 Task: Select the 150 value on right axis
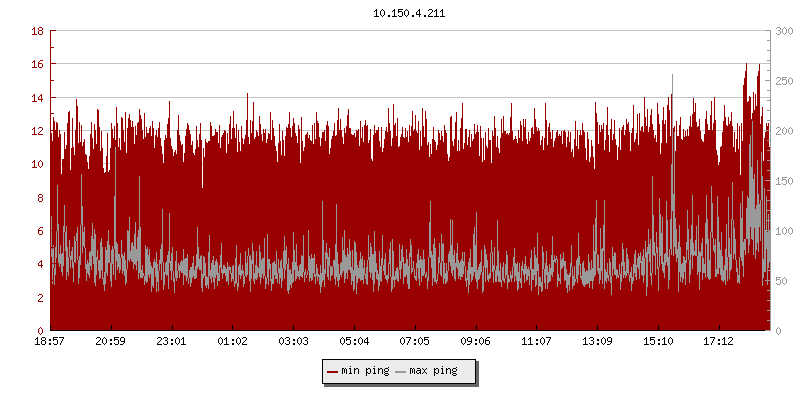pos(783,181)
